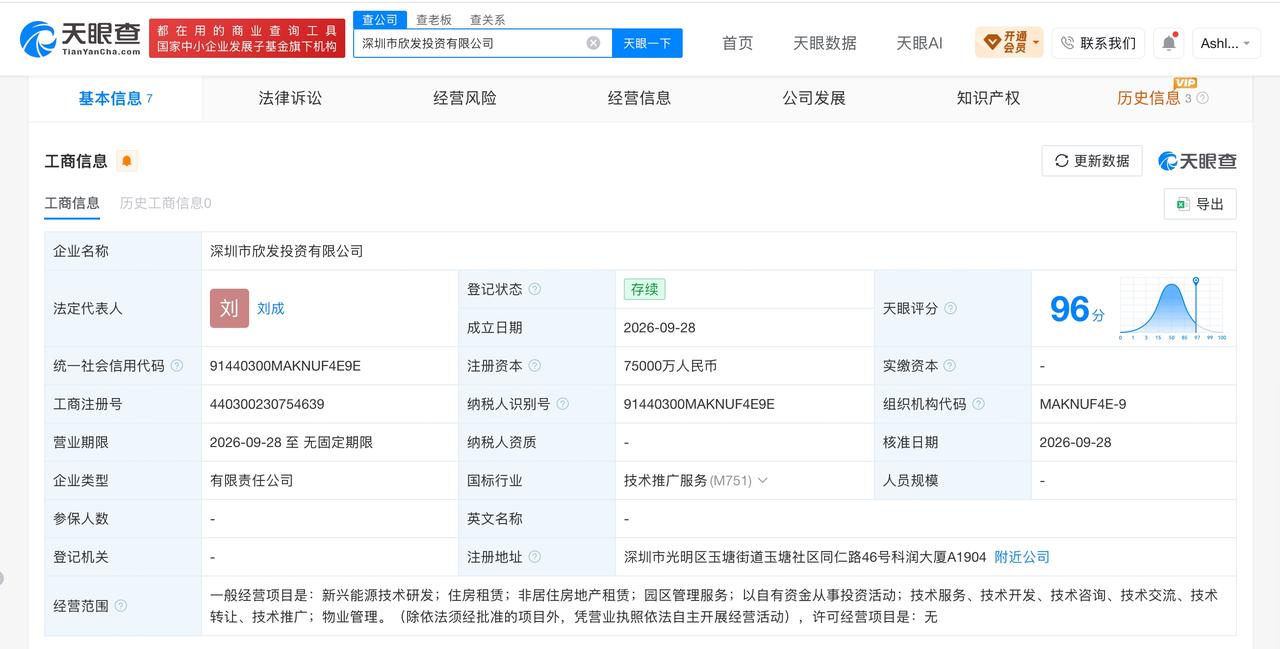The image size is (1280, 649).
Task: Click help icon next to 纳税人识别号
Action: tap(563, 404)
